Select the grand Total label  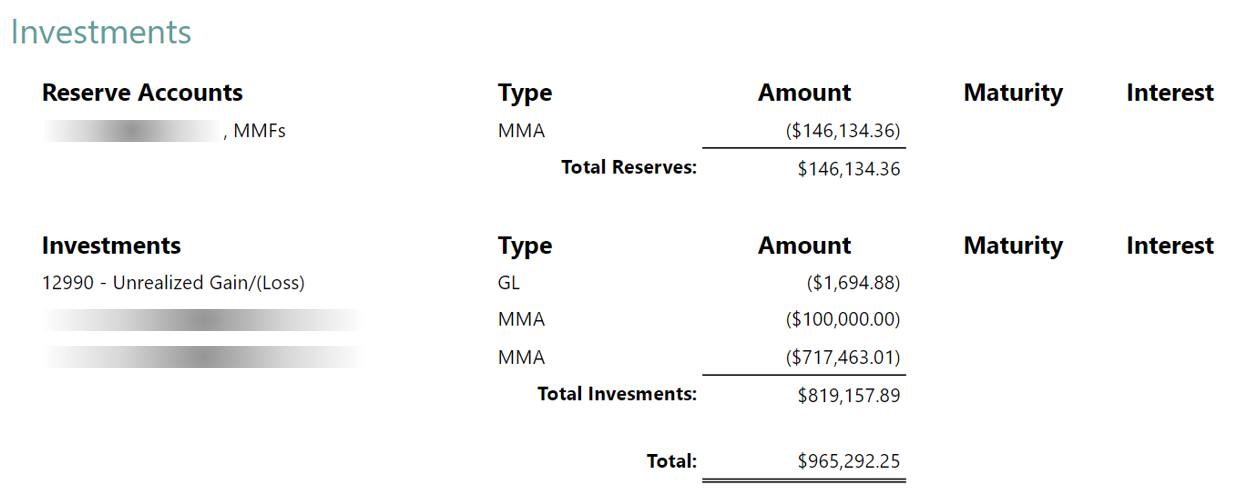click(x=672, y=461)
